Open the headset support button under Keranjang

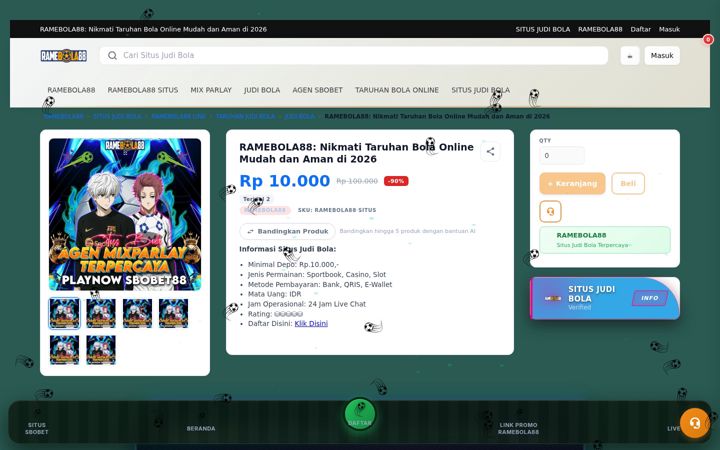coord(550,211)
